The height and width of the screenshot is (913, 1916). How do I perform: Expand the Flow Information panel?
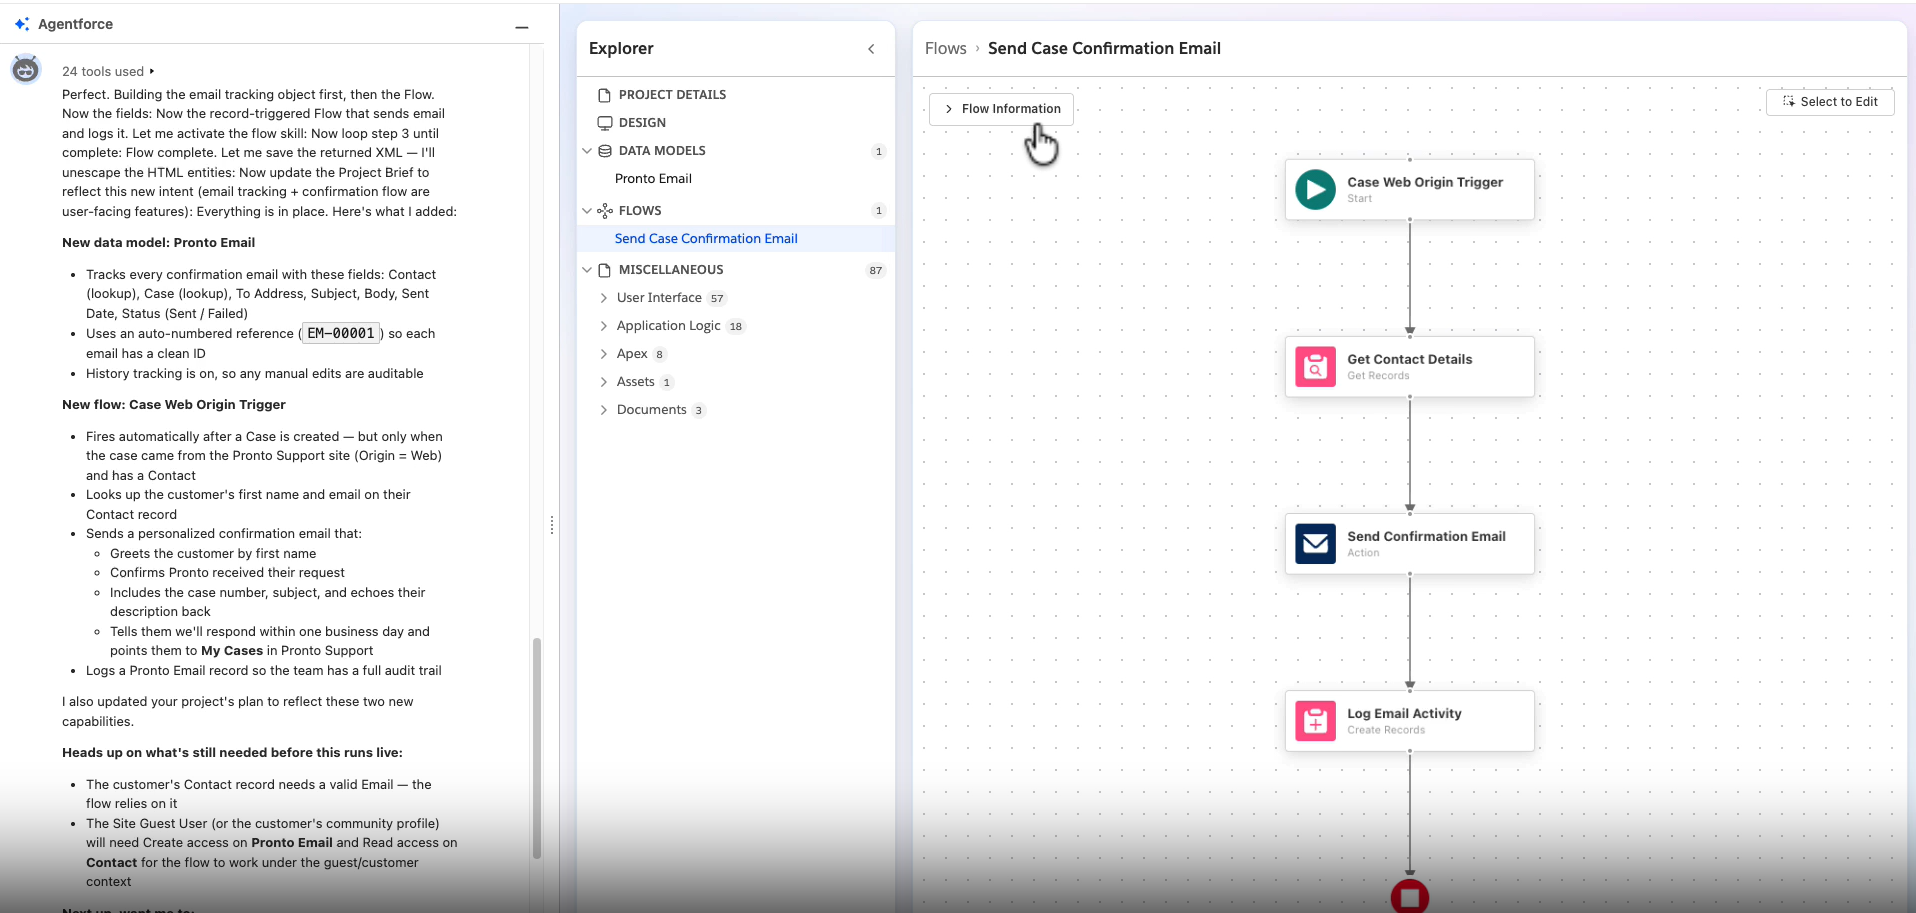[1001, 109]
